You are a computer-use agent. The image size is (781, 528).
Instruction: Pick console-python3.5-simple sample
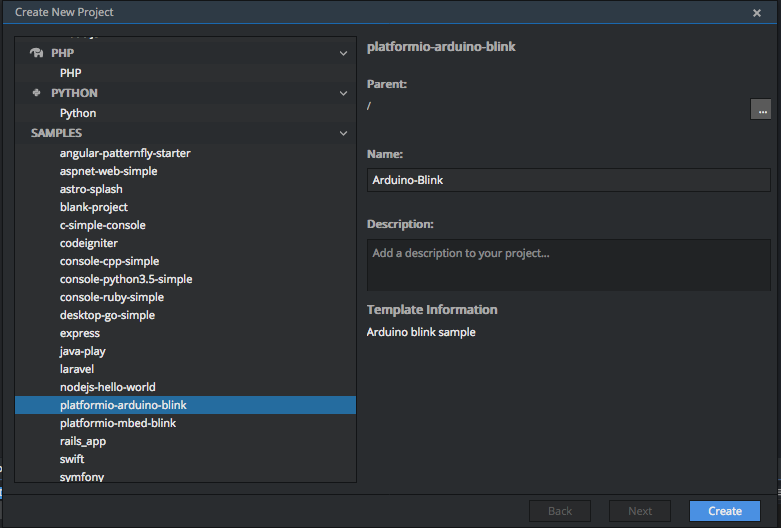[185, 279]
